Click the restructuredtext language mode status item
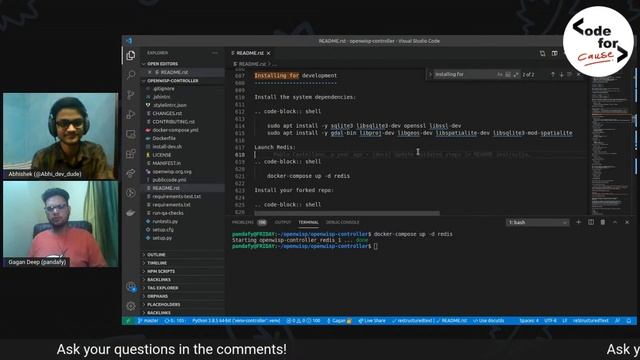The image size is (640, 360). pos(591,321)
